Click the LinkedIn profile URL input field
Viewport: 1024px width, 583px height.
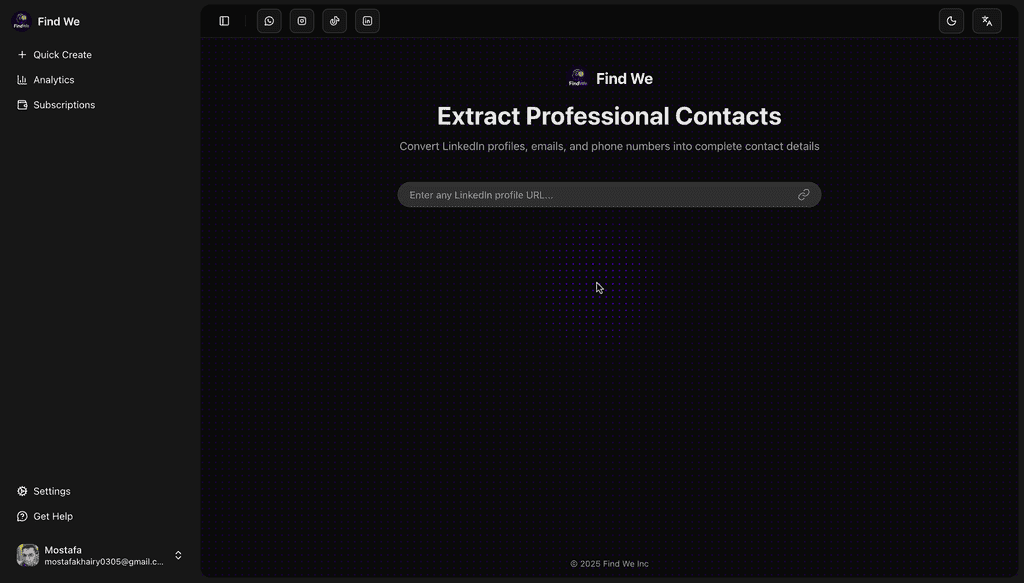tap(609, 195)
